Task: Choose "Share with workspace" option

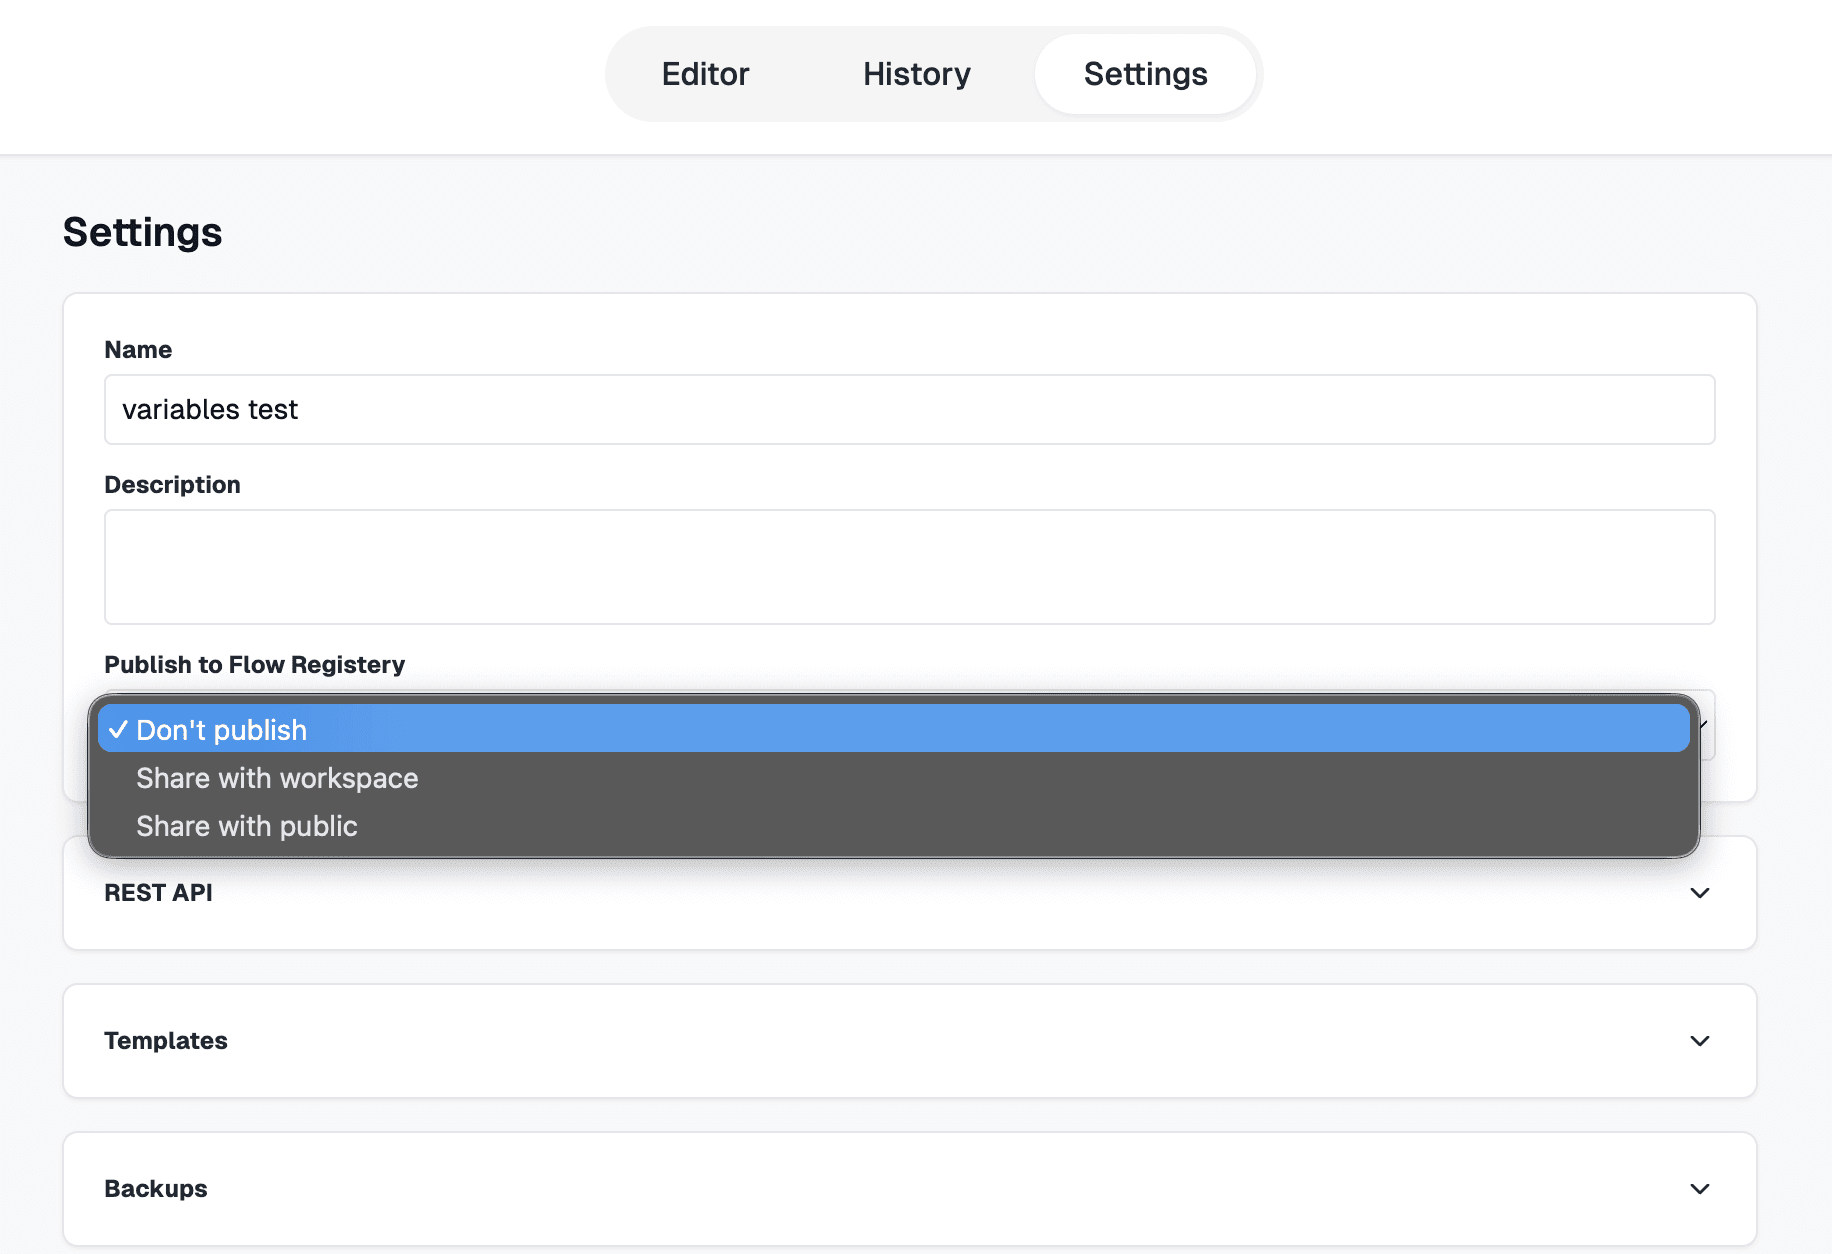Action: click(x=277, y=778)
